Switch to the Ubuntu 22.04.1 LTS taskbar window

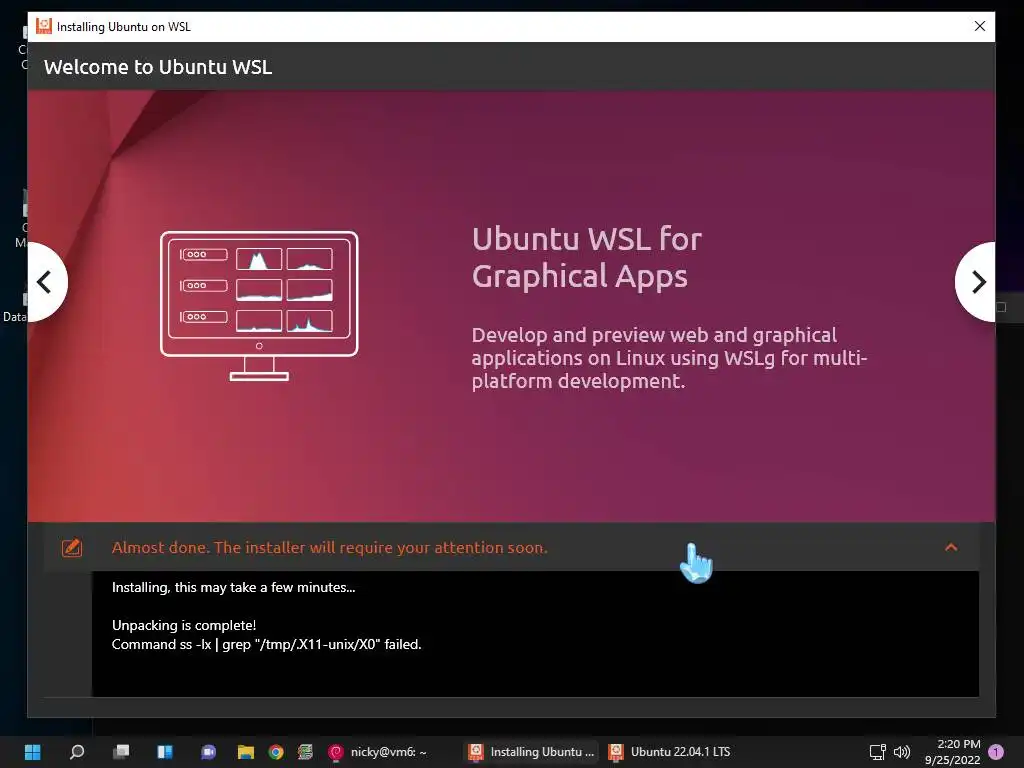[670, 752]
